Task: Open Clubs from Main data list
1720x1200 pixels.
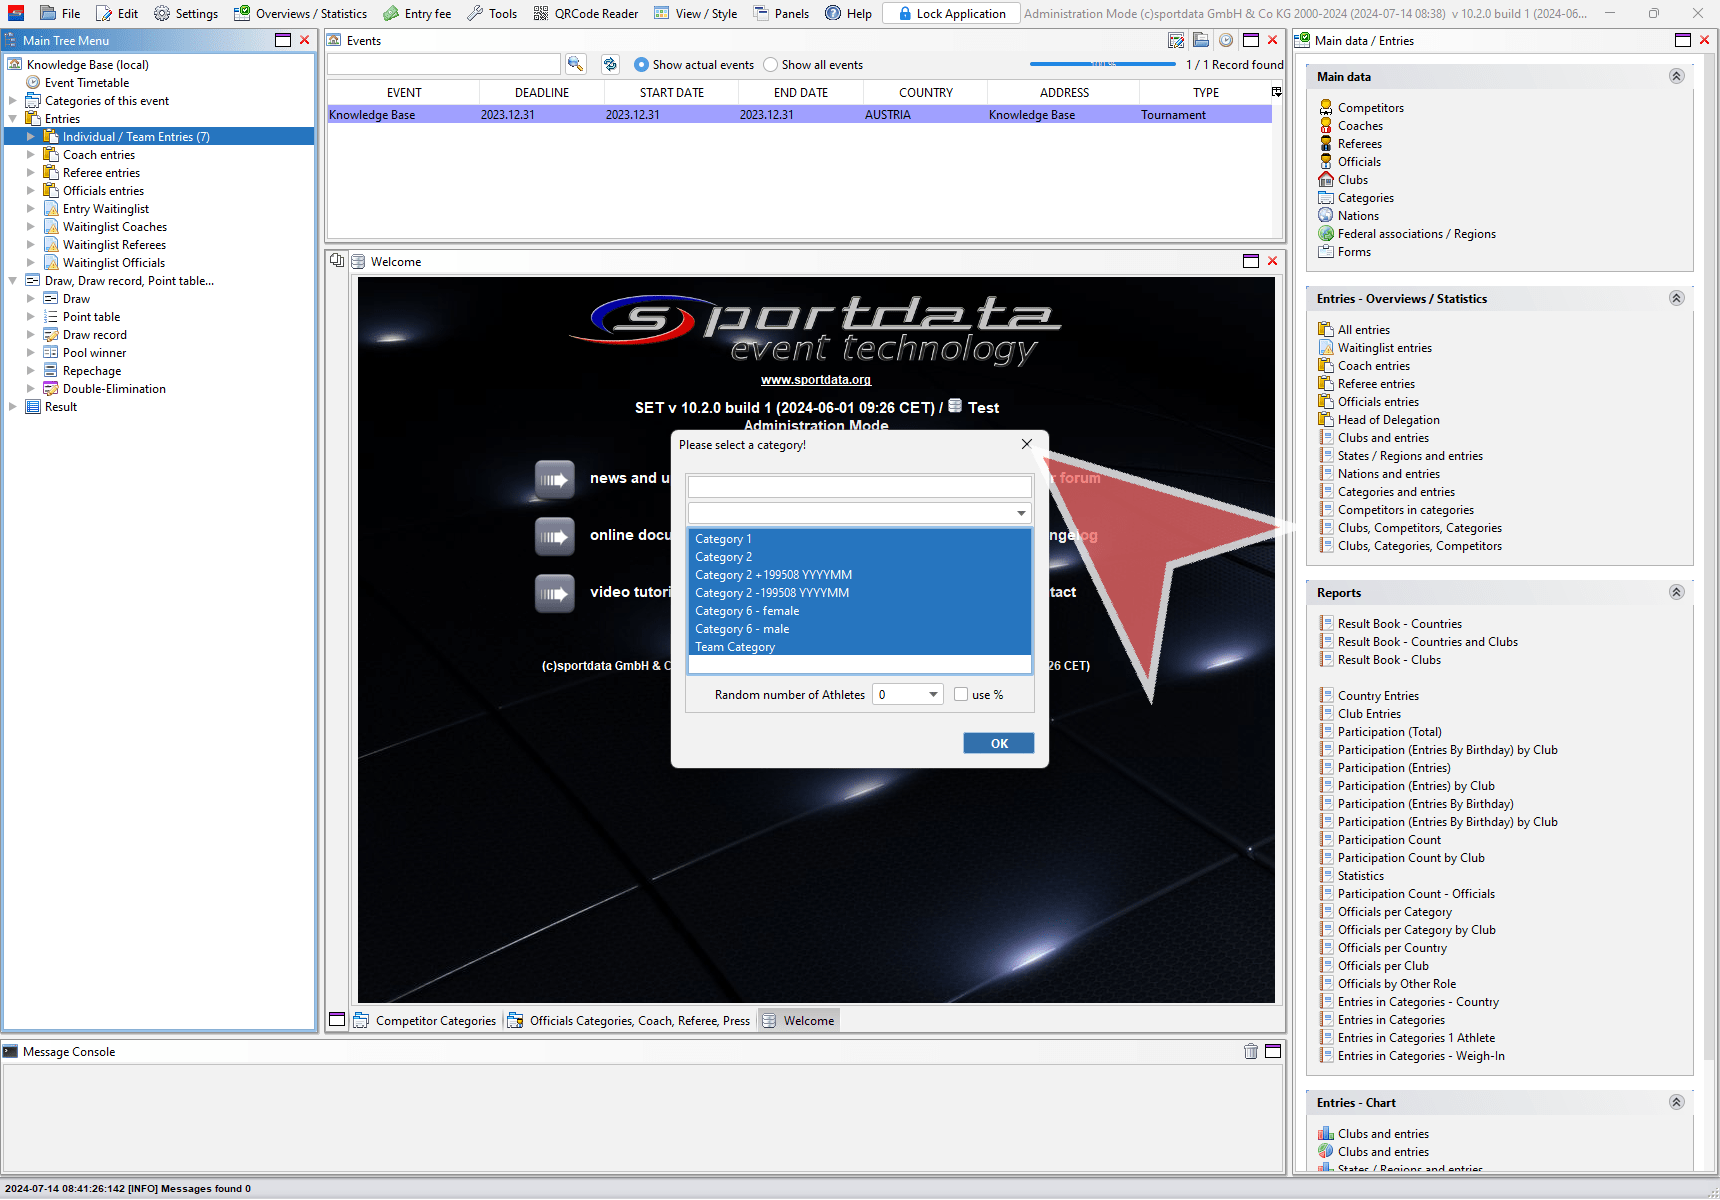Action: pyautogui.click(x=1352, y=180)
